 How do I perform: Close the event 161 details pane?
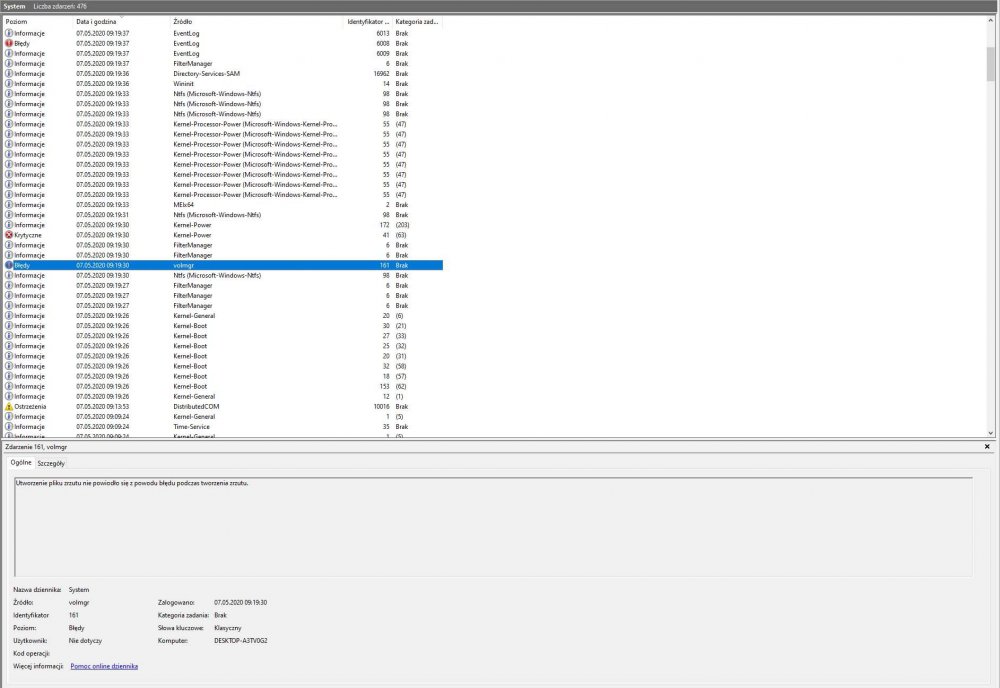[x=987, y=447]
